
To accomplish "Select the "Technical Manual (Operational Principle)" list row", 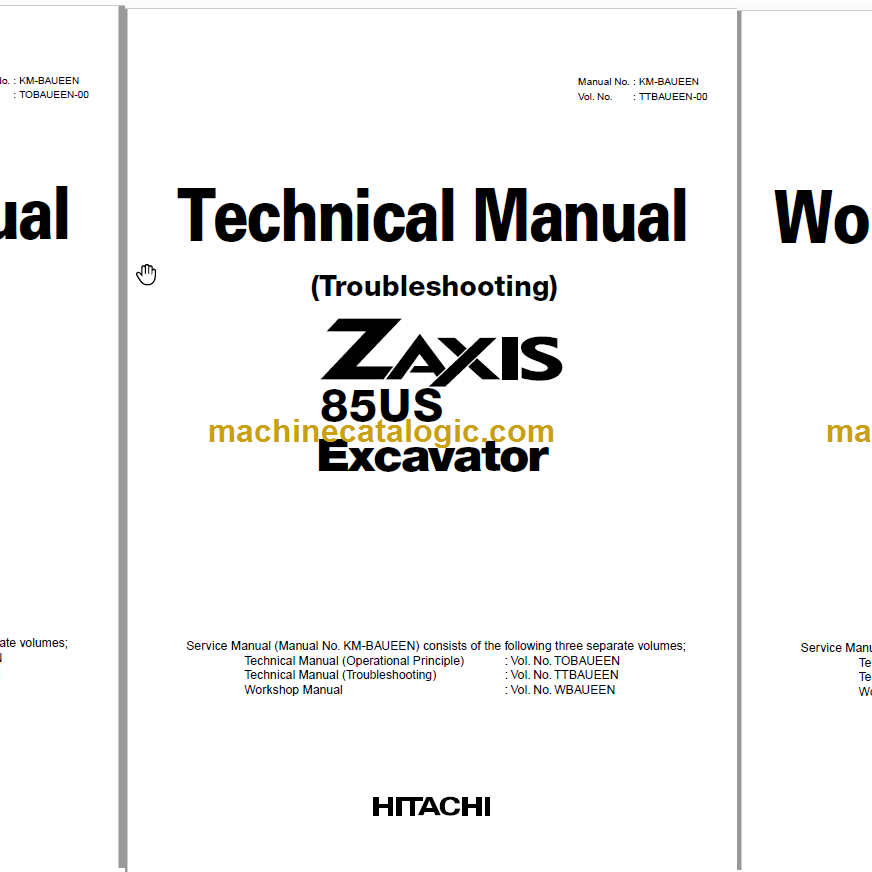I will (x=354, y=661).
